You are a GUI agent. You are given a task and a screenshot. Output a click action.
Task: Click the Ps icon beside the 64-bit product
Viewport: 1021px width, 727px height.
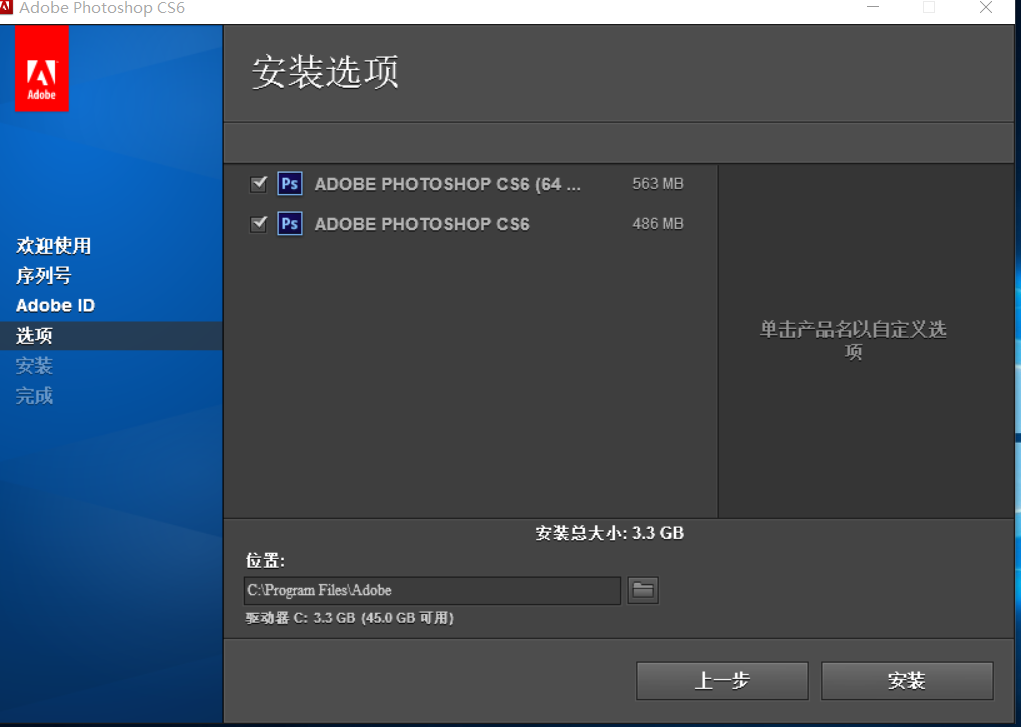point(290,183)
